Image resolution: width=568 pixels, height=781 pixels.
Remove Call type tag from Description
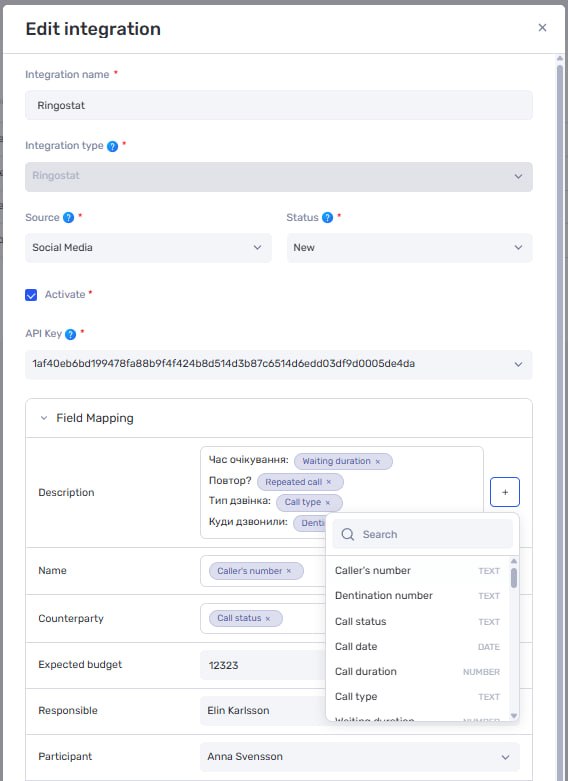(x=328, y=503)
